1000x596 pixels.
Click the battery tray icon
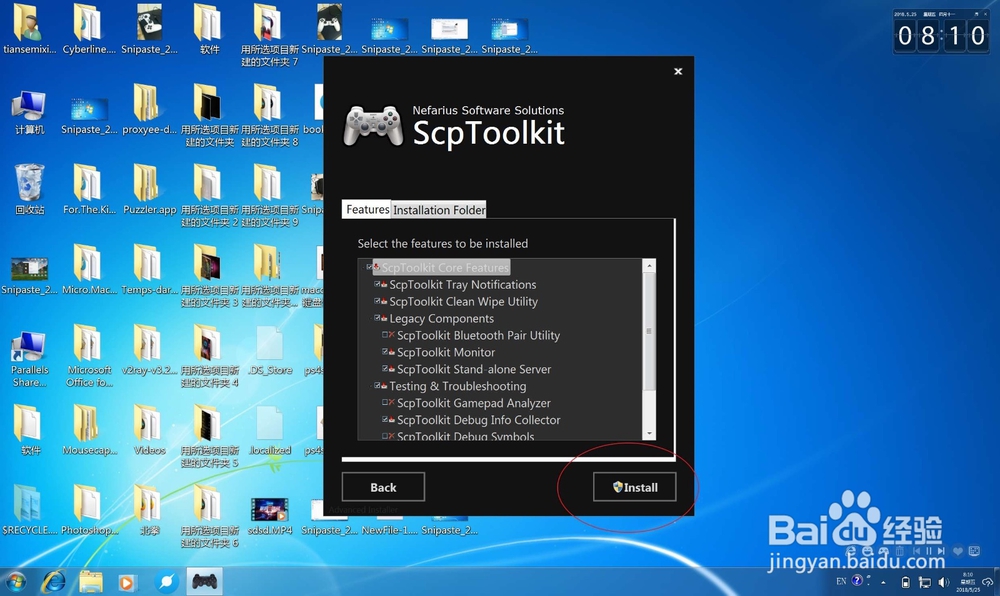pos(905,582)
